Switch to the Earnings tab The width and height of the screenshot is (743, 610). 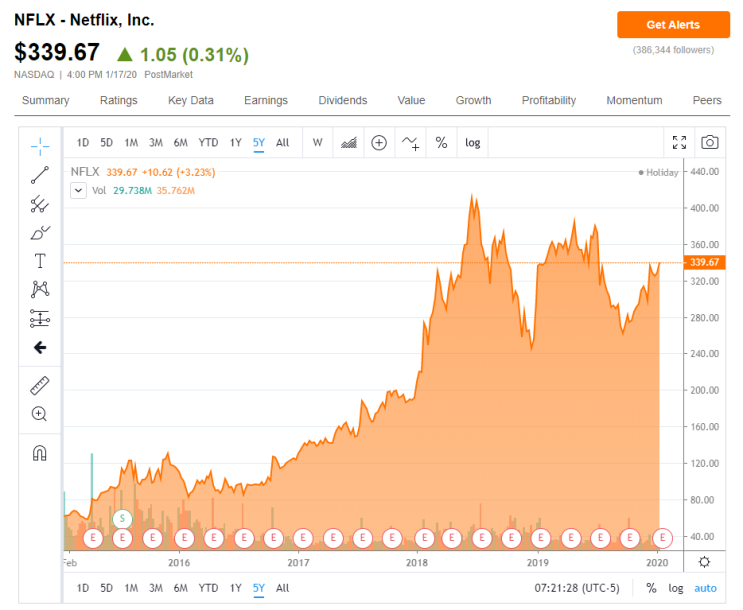click(x=266, y=100)
